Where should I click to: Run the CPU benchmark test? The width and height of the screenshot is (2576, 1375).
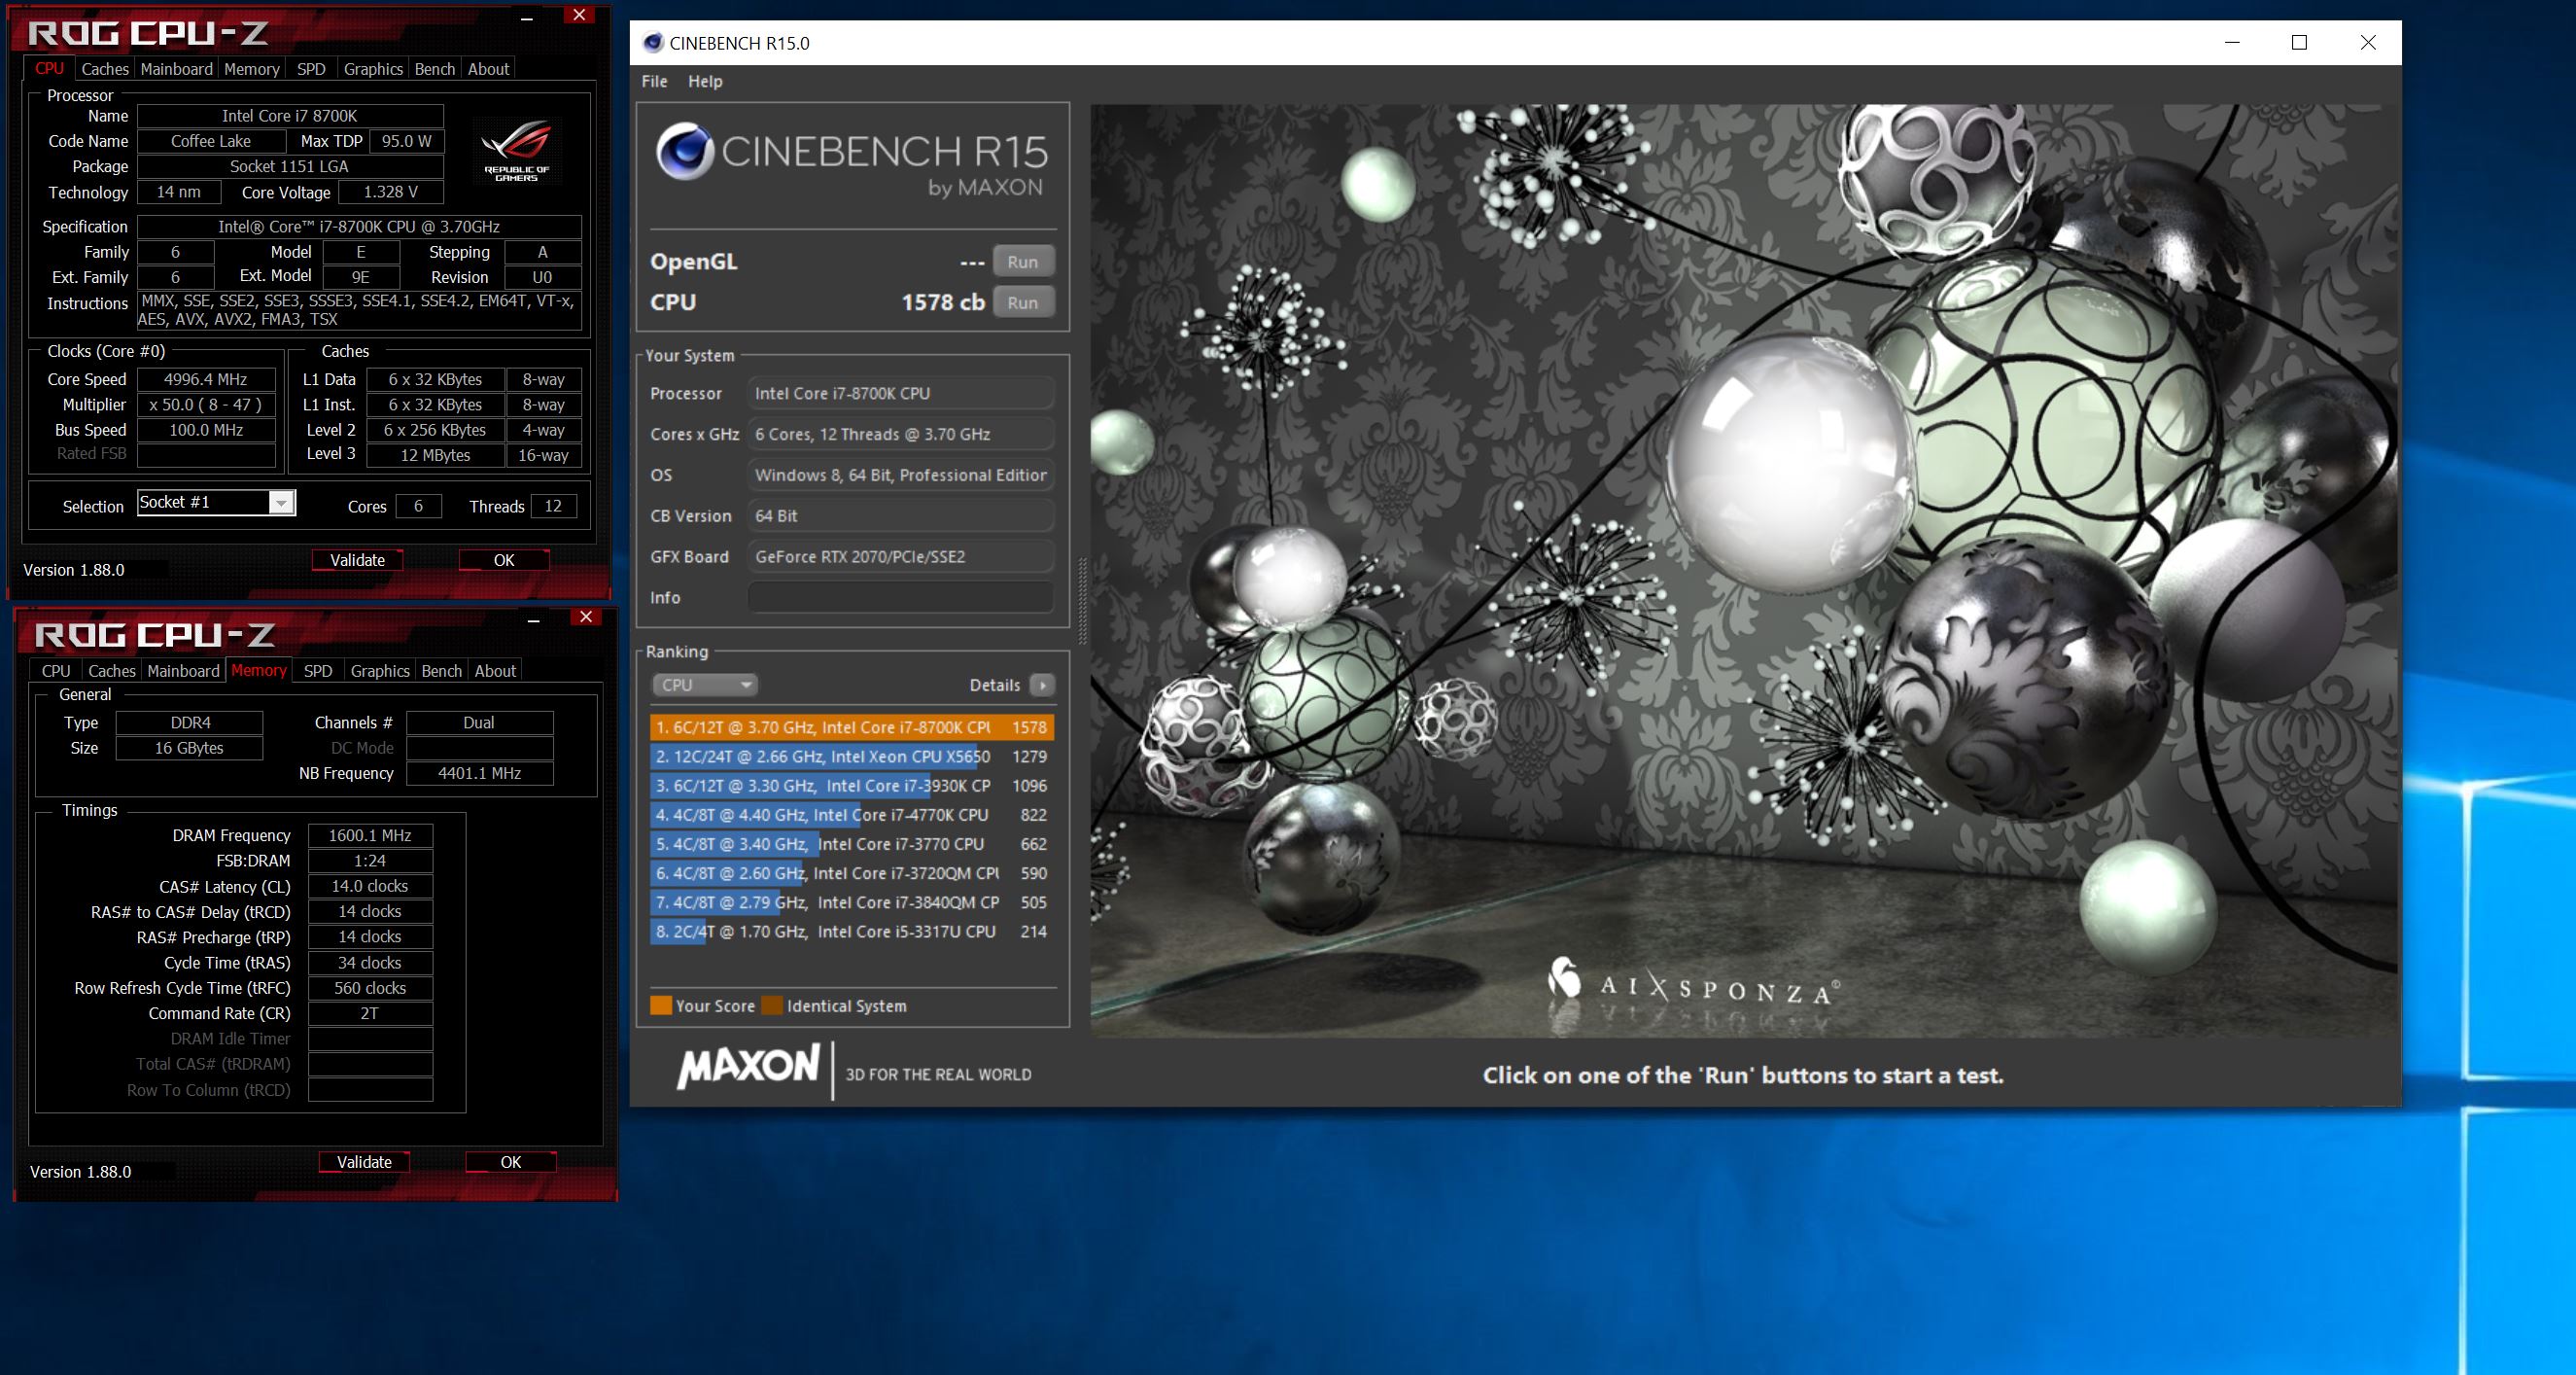coord(1023,302)
